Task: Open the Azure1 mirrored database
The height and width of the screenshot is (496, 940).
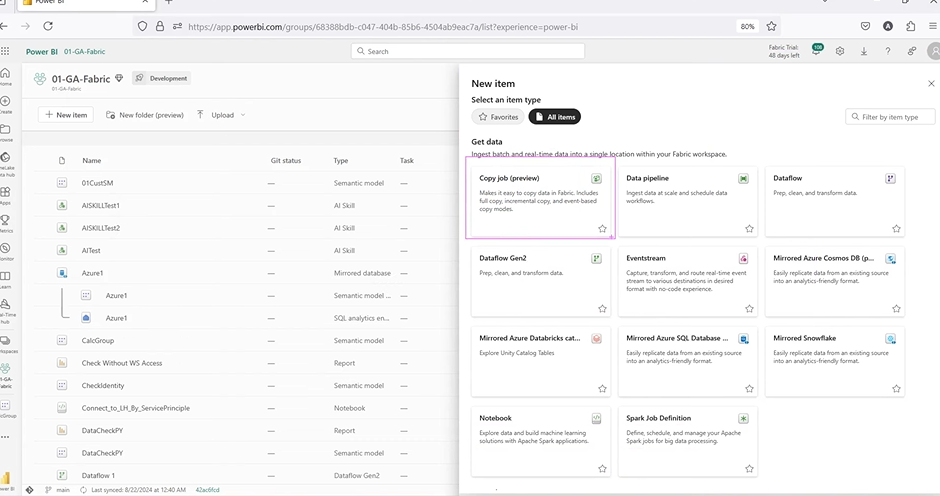Action: pyautogui.click(x=92, y=273)
